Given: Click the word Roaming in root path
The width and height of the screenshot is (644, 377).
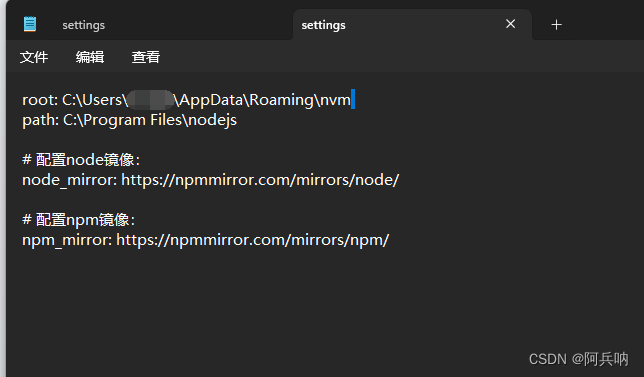Looking at the screenshot, I should (281, 100).
